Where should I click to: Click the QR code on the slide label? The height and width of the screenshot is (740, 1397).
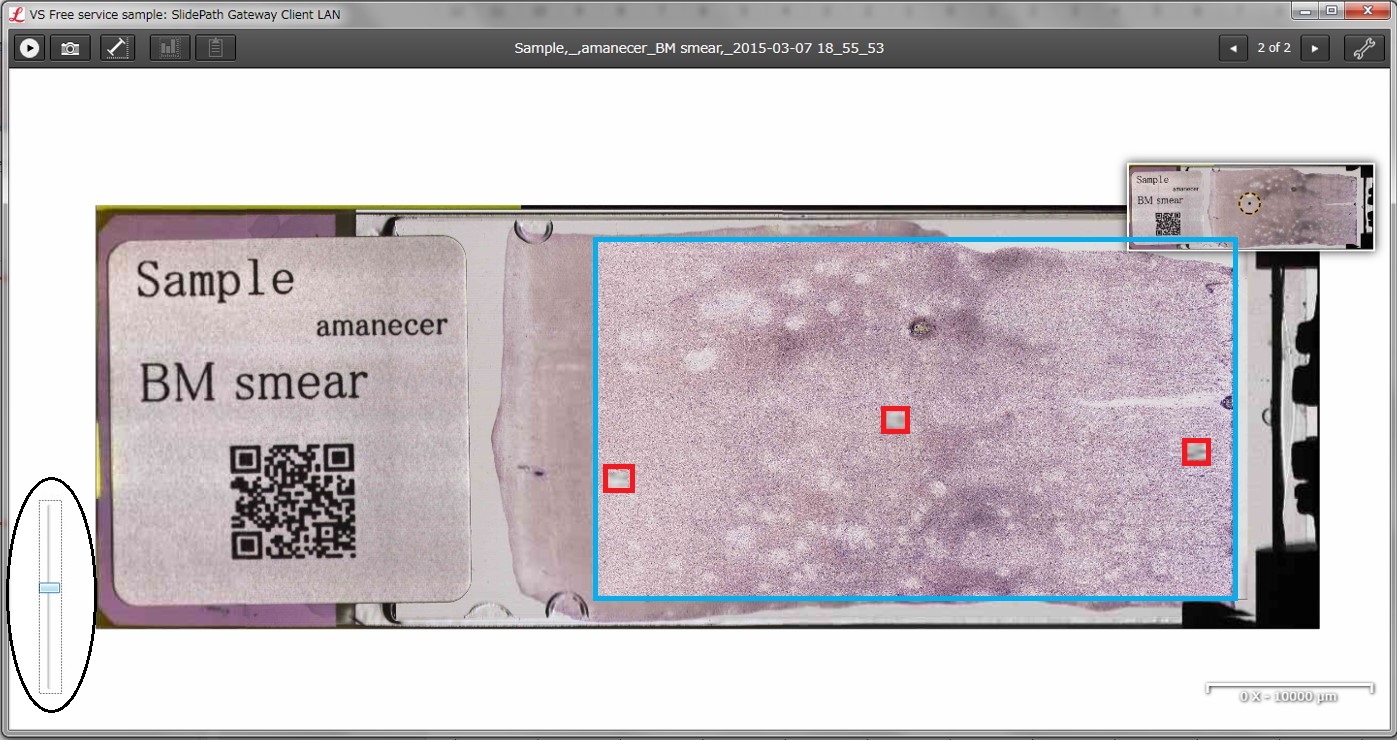(293, 502)
